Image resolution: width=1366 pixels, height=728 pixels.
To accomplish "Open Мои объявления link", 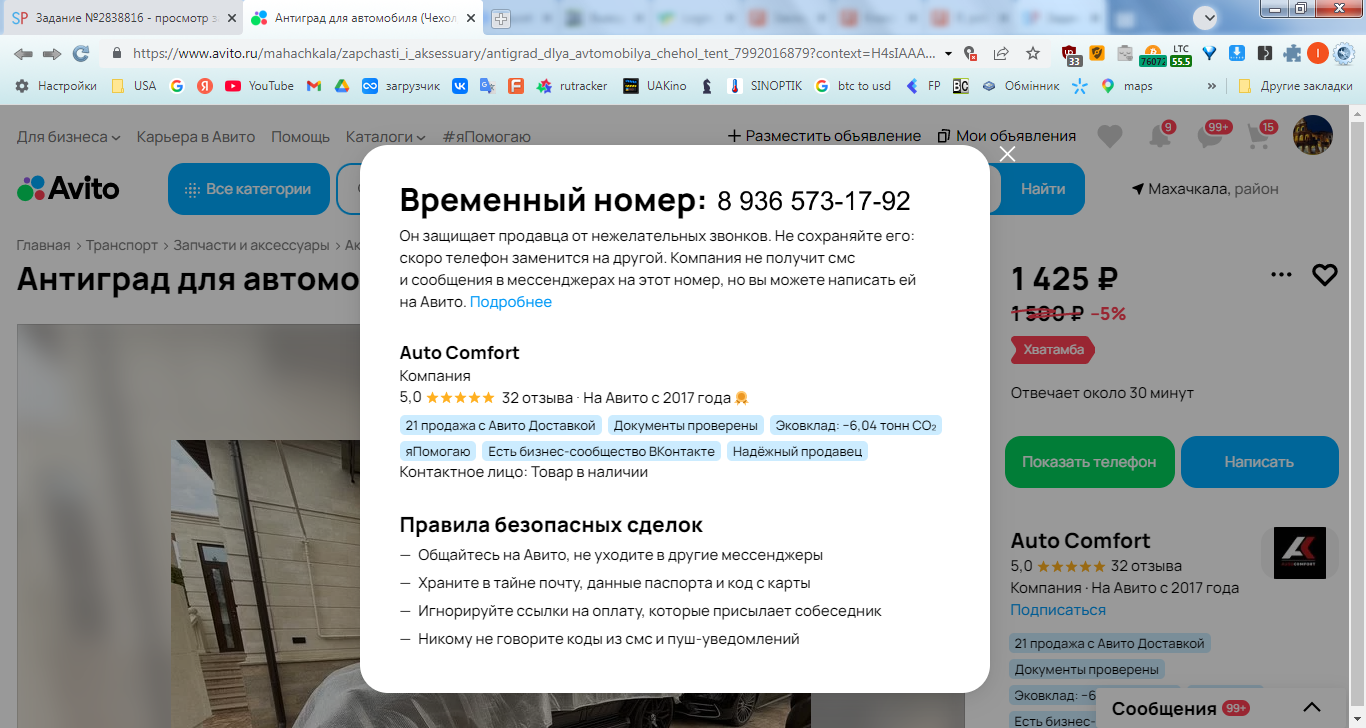I will point(1006,136).
